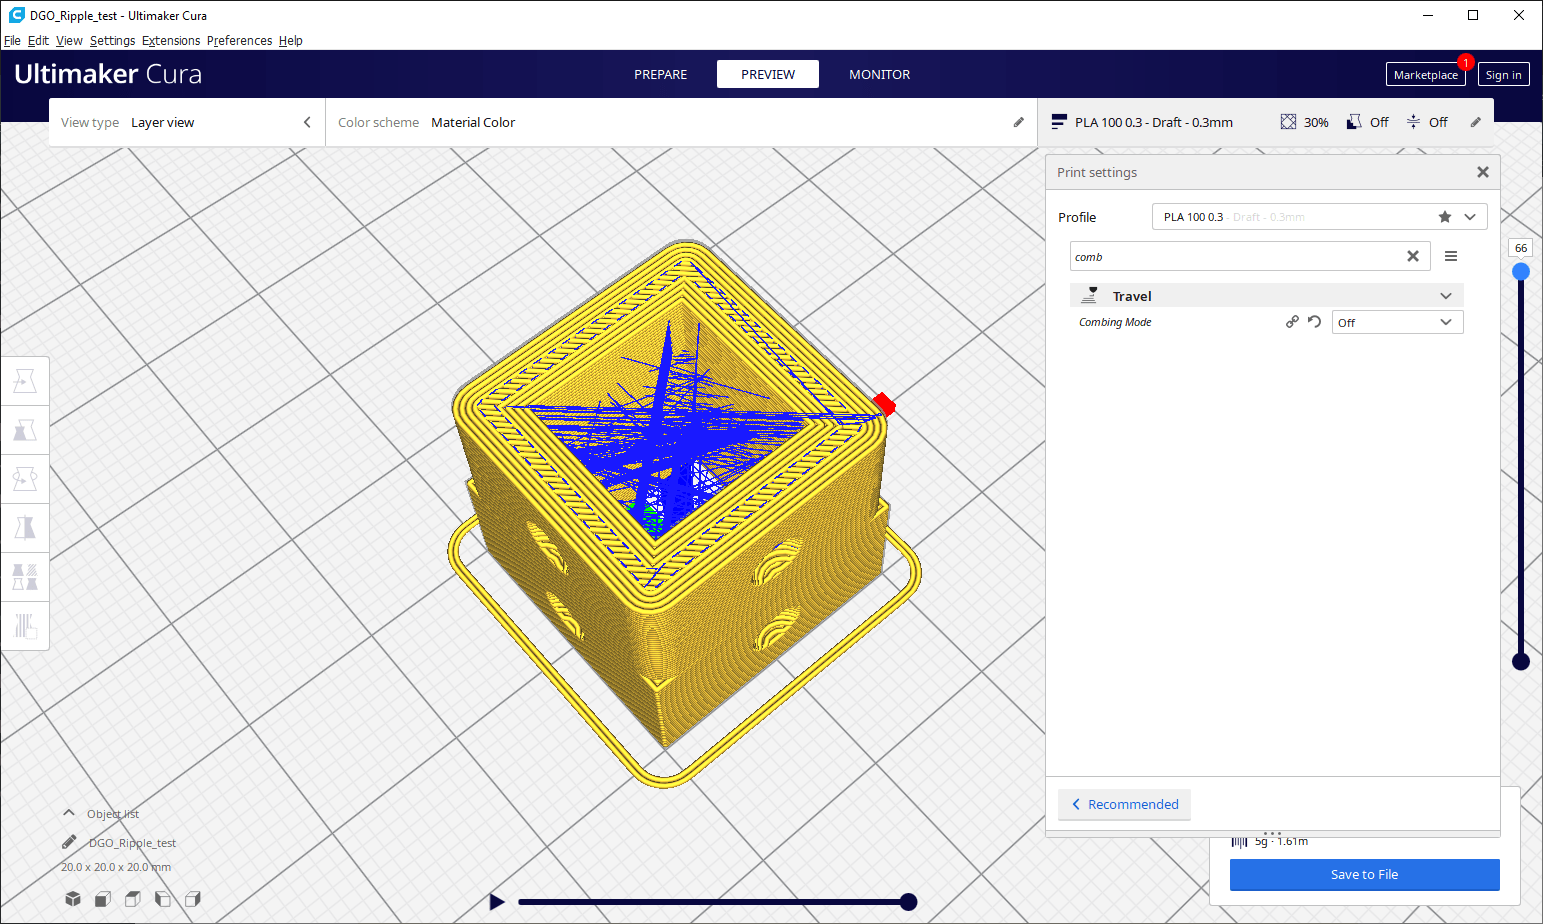The width and height of the screenshot is (1543, 924).
Task: Switch to top view cube icon
Action: pyautogui.click(x=132, y=899)
